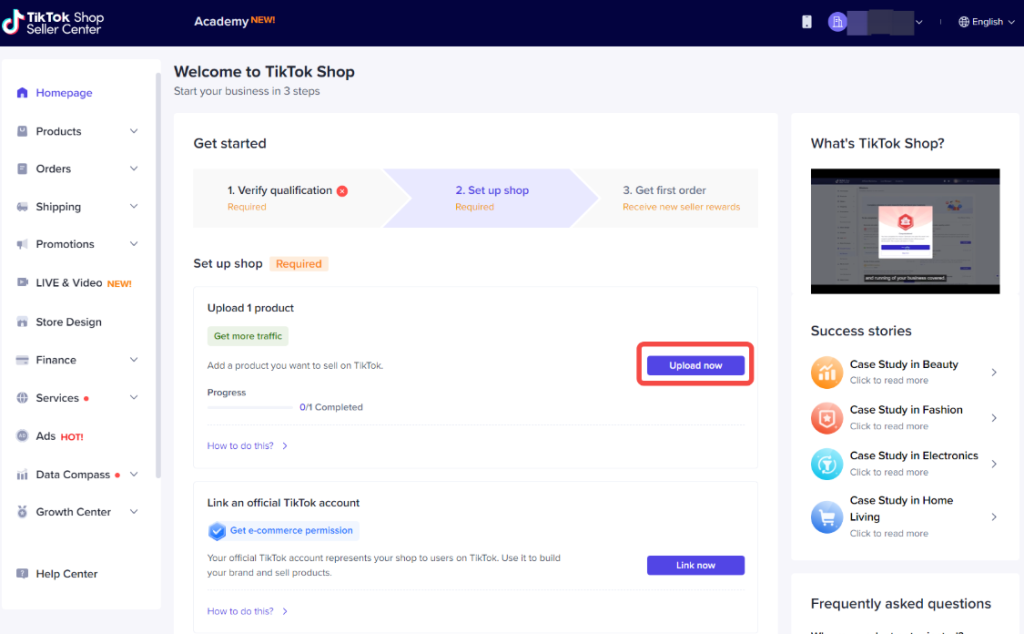Click the LIVE & Video camera icon

(x=22, y=282)
